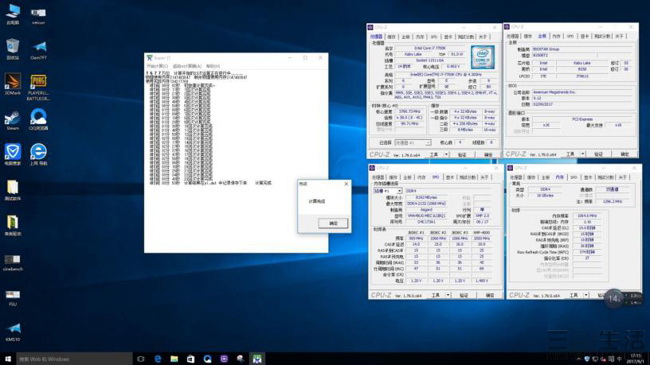Screen dimensions: 650x365
Task: Open QQ Browser from the taskbar
Action: (207, 359)
